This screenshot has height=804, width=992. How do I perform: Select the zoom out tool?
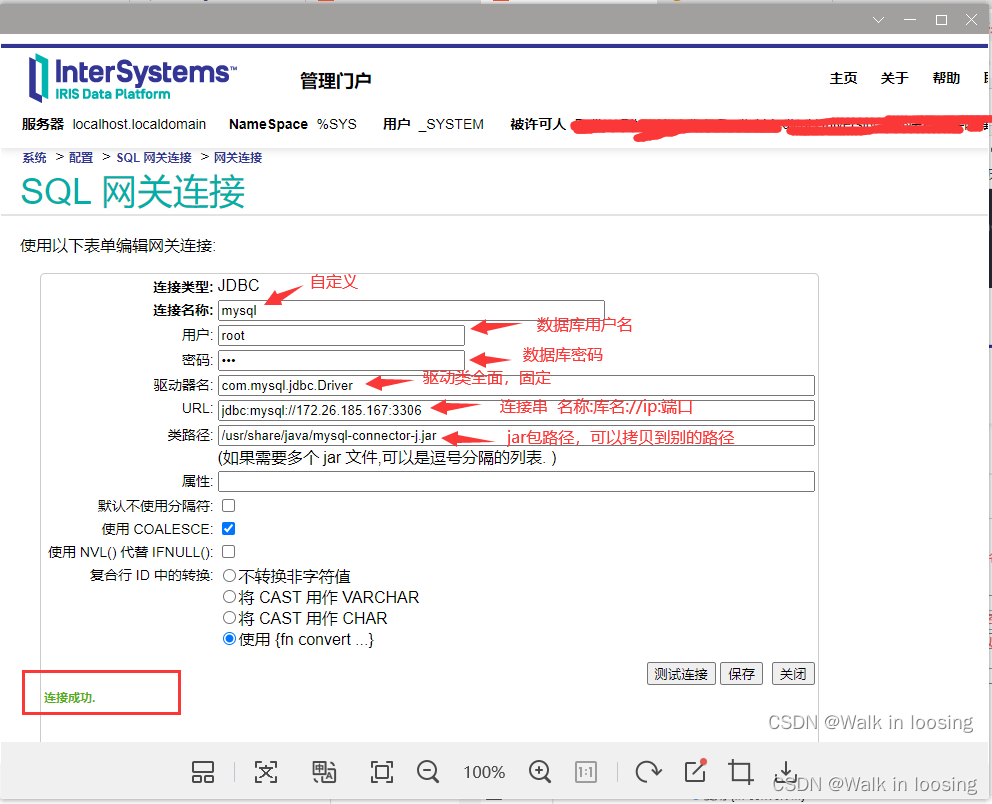(428, 772)
